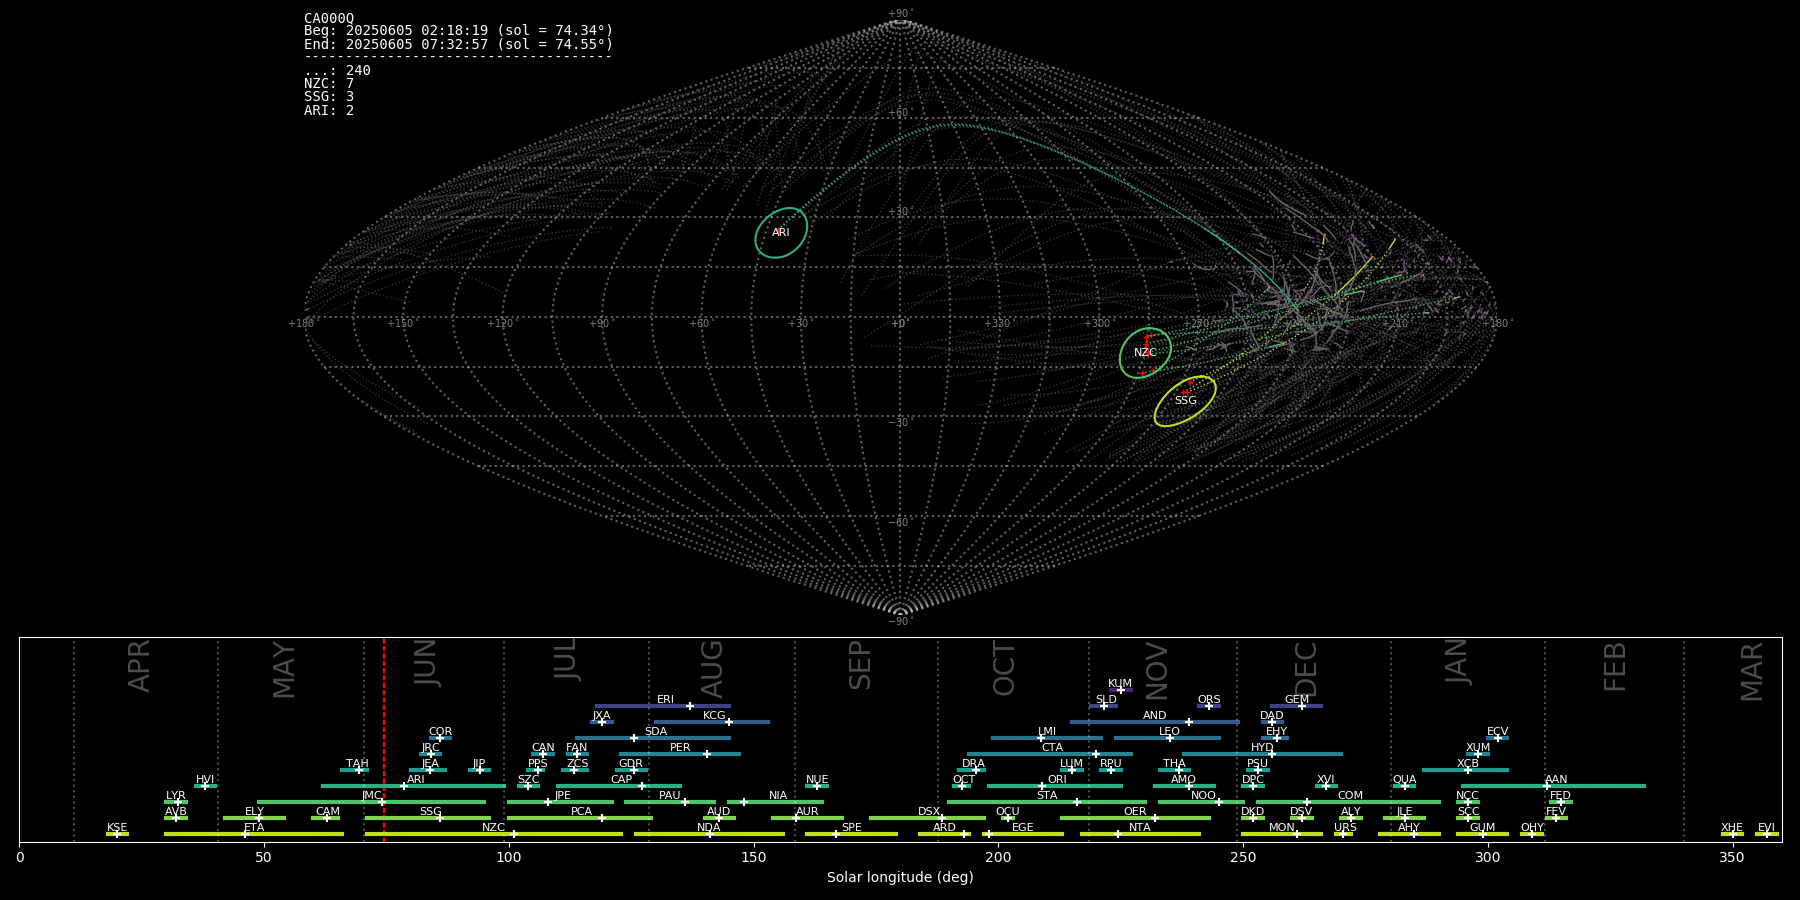Select the End: 20250605 07:32:57 line
This screenshot has width=1800, height=900.
[x=458, y=44]
